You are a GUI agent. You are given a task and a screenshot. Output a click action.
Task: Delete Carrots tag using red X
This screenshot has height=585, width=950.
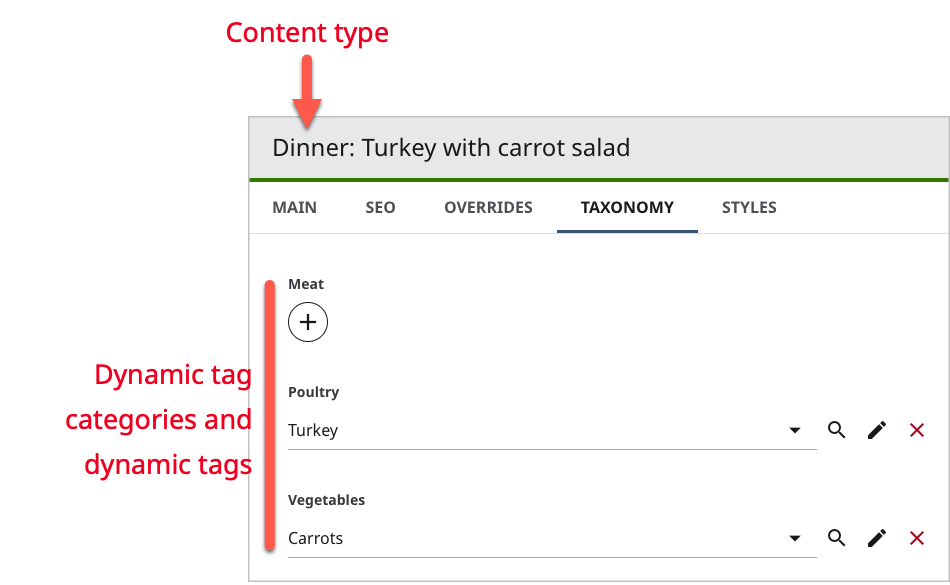tap(917, 538)
